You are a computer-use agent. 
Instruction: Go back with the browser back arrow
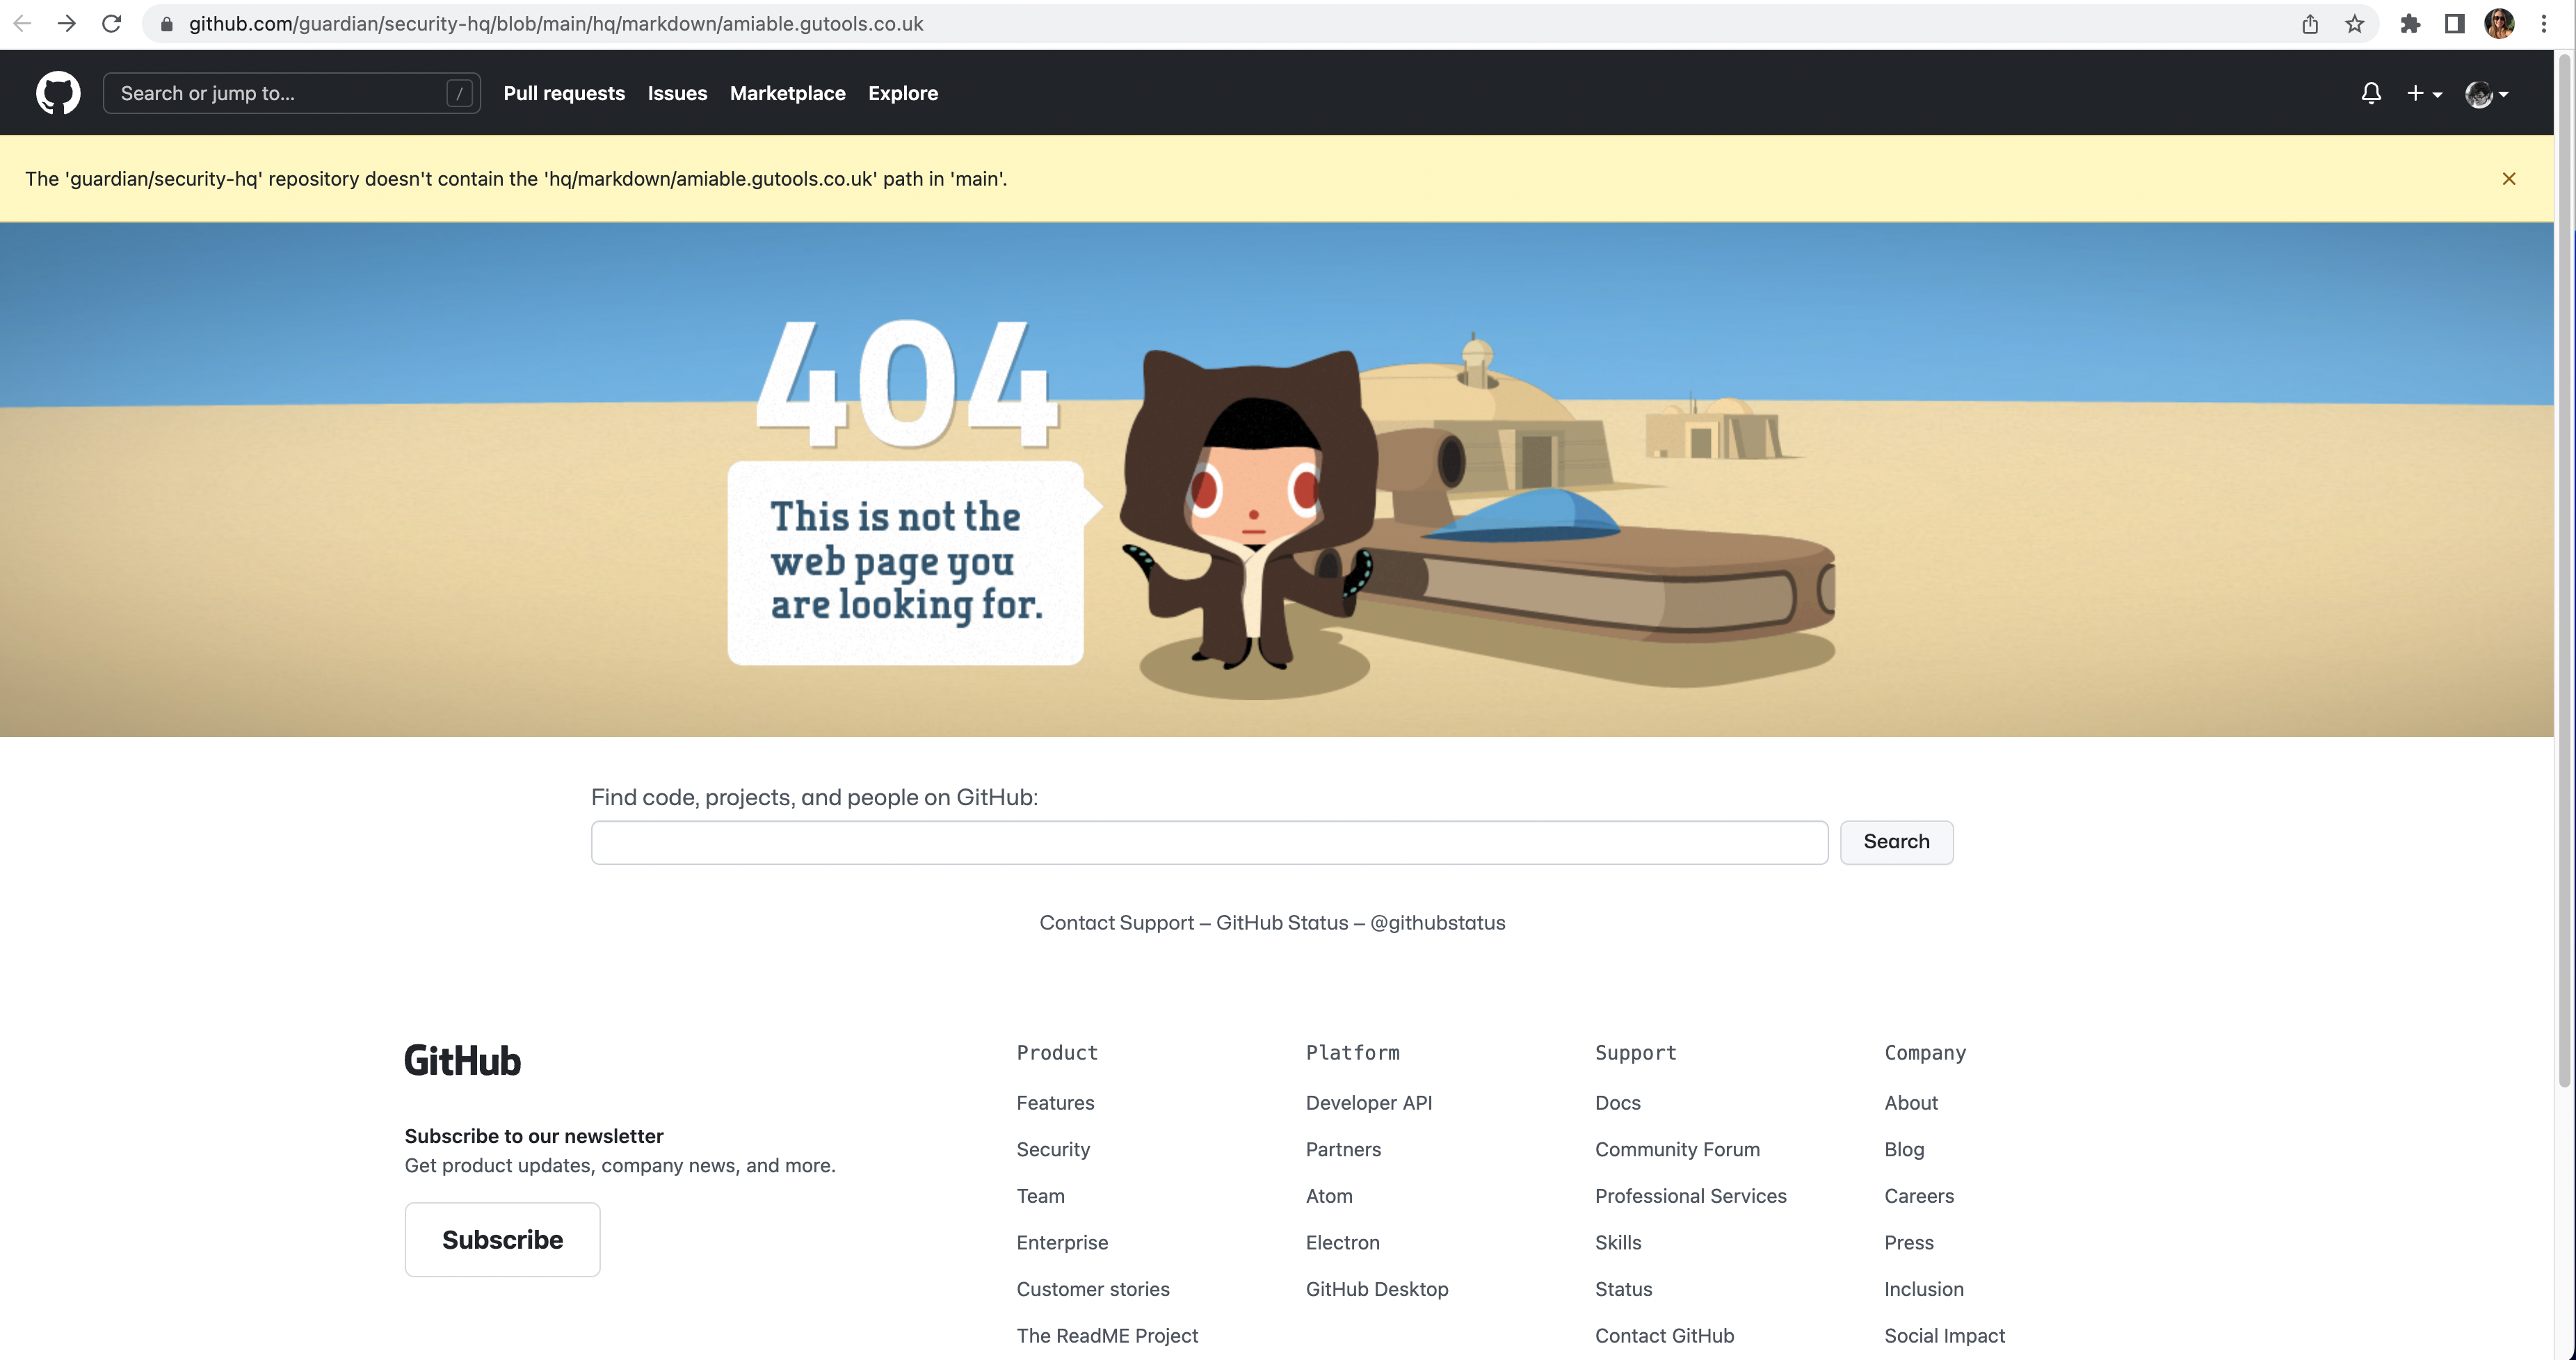tap(23, 23)
